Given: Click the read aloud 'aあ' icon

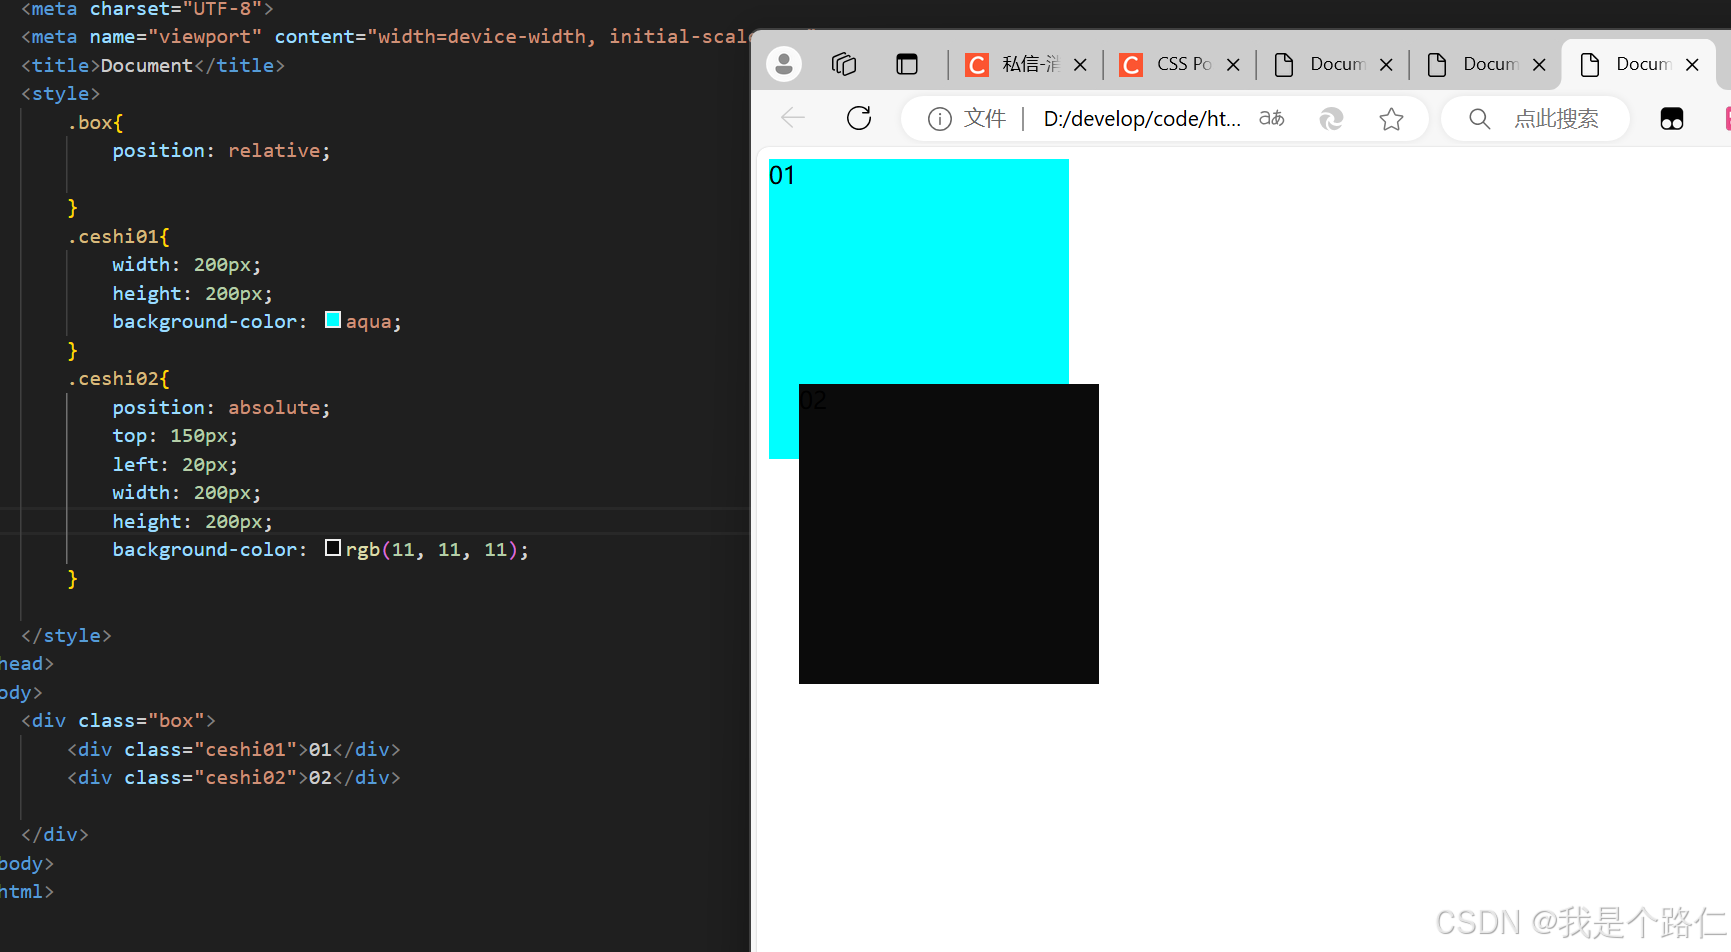Looking at the screenshot, I should point(1271,118).
